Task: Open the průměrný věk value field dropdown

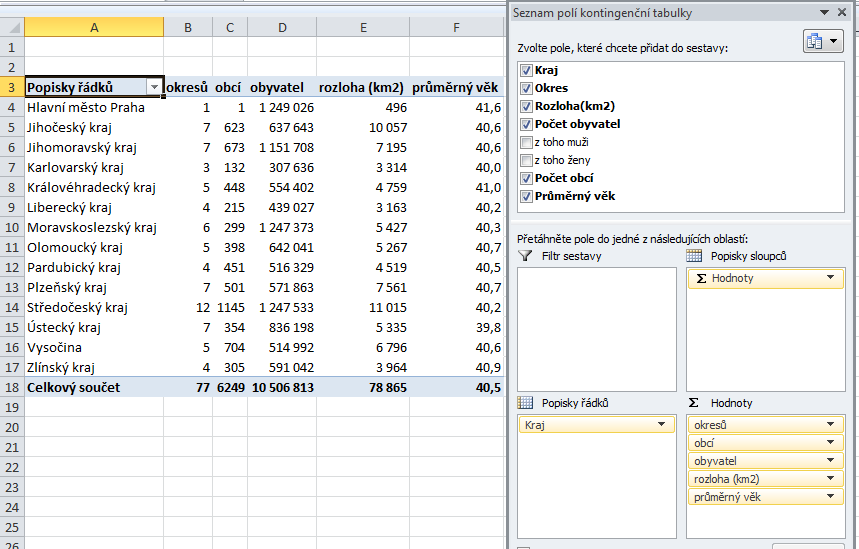Action: point(831,497)
